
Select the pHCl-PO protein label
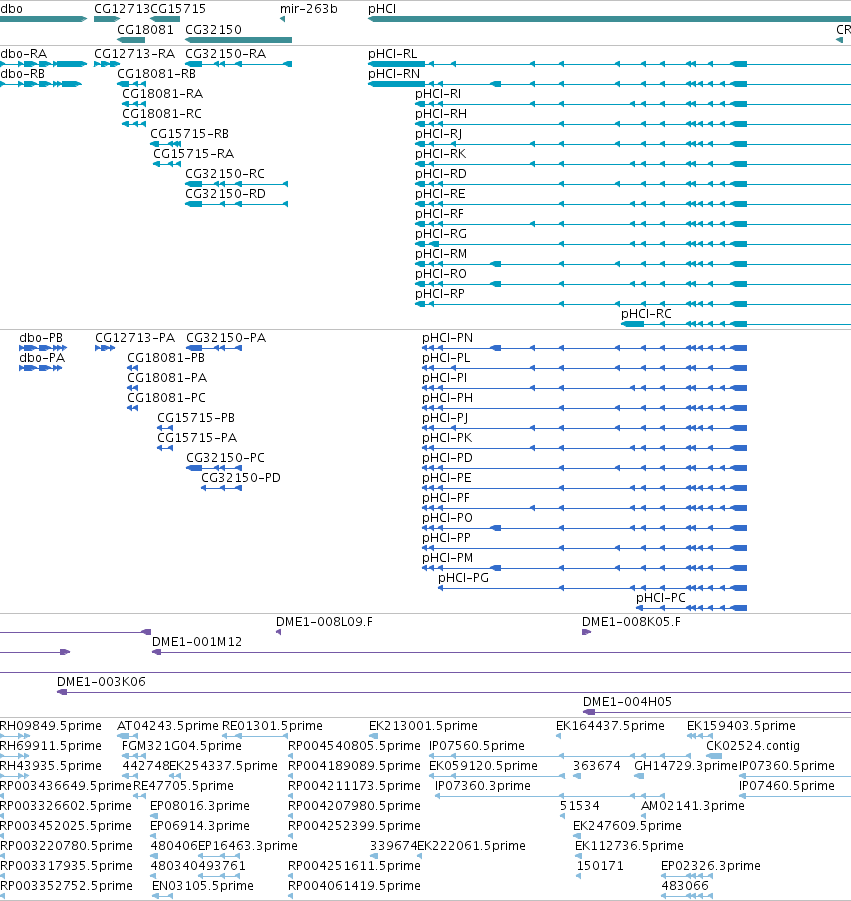447,518
